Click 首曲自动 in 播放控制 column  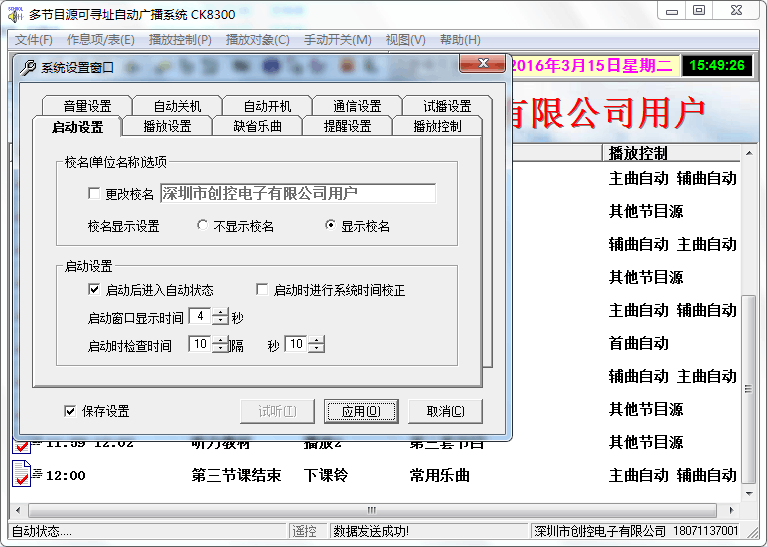(x=638, y=343)
